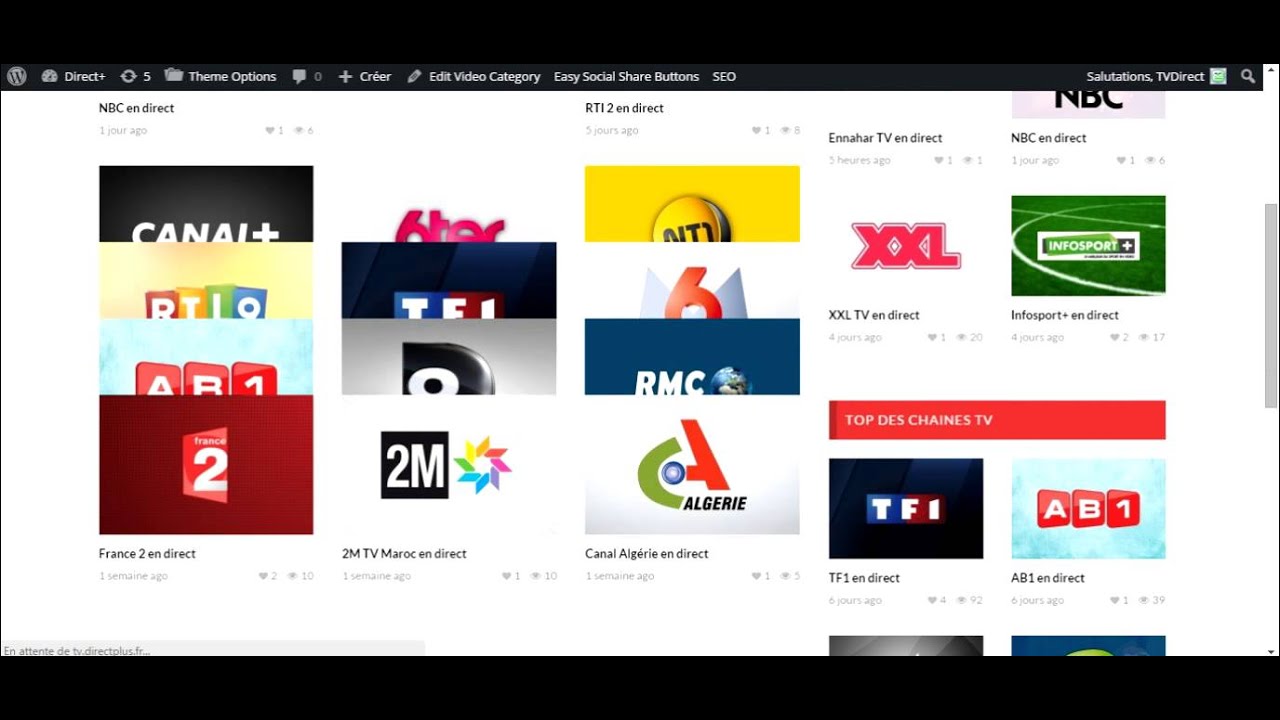Like the top-left NBC en direct post
The height and width of the screenshot is (720, 1280).
coord(270,131)
